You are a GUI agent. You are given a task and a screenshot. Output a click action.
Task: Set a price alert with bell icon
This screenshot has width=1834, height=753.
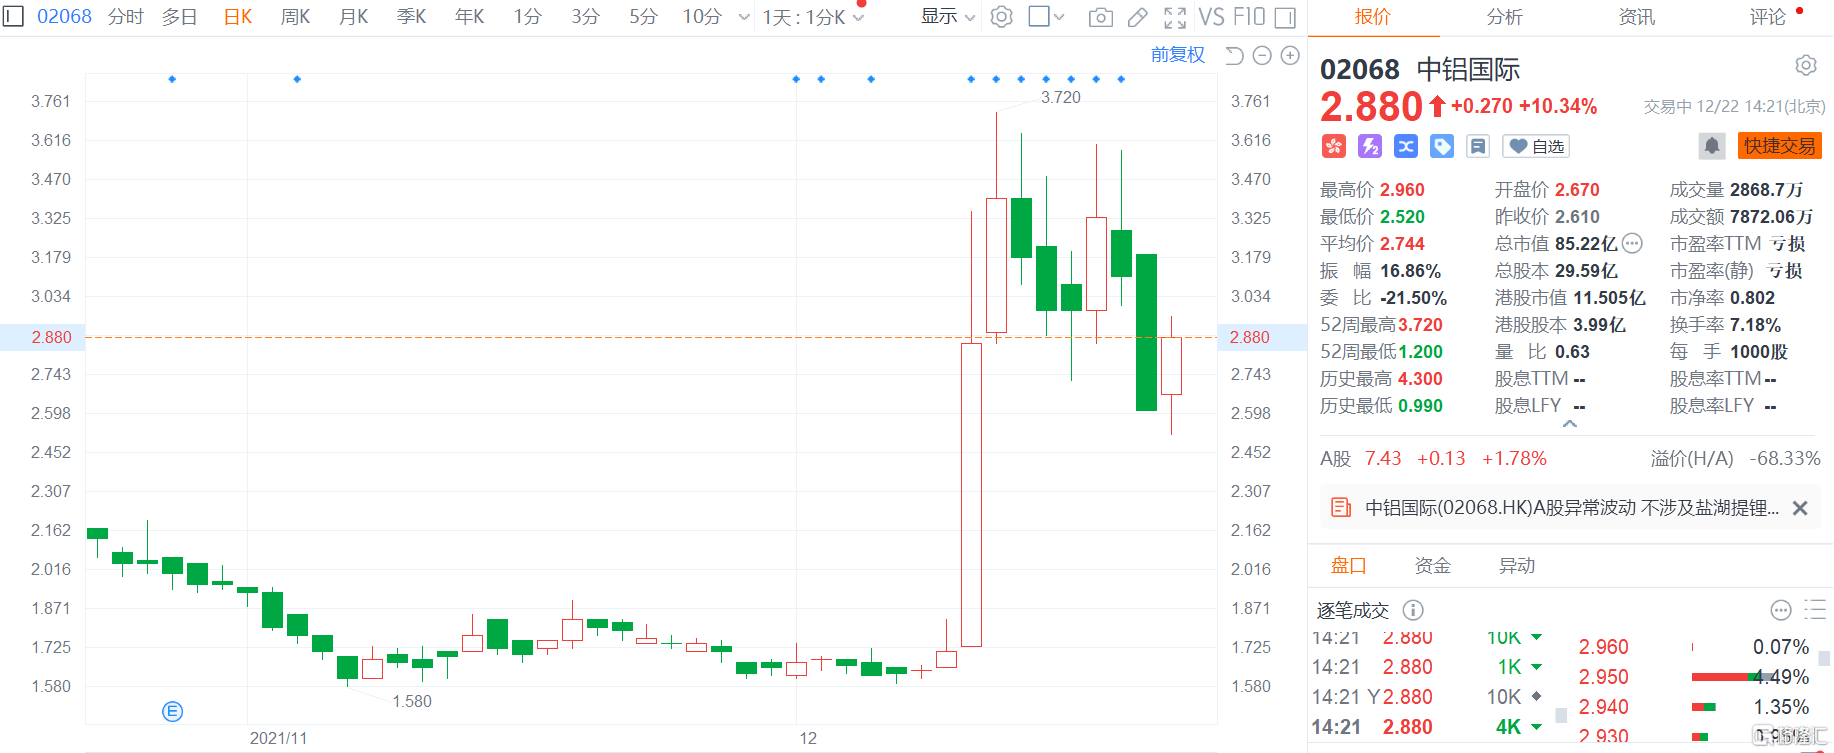coord(1712,146)
